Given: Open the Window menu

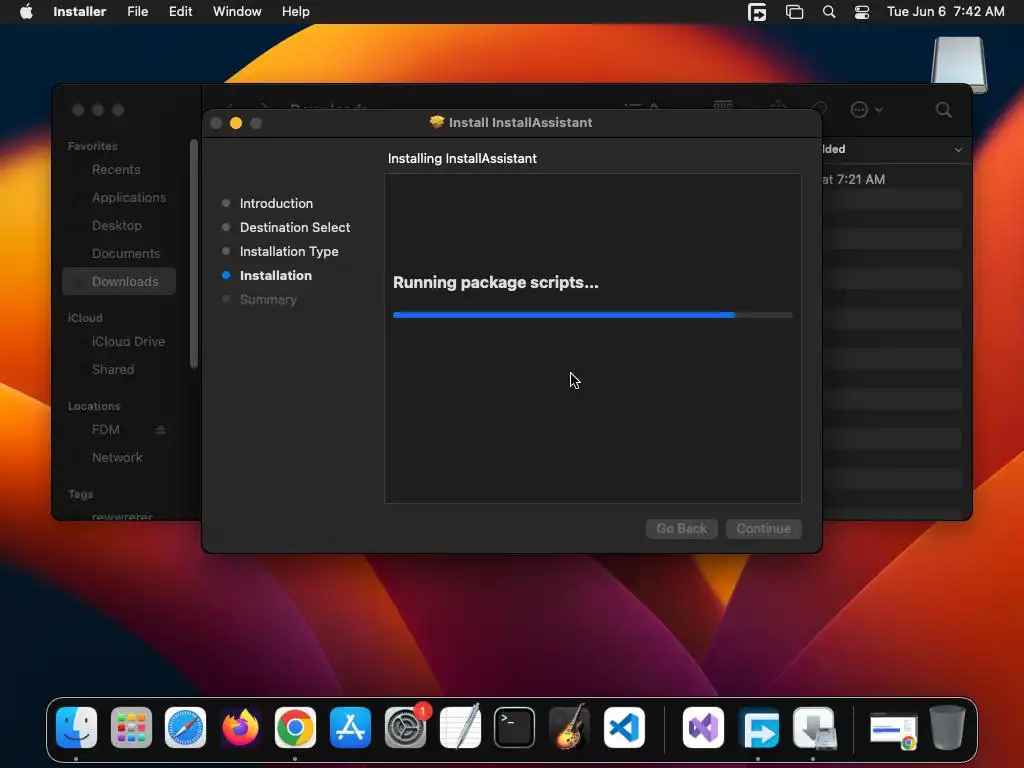Looking at the screenshot, I should click(x=237, y=12).
